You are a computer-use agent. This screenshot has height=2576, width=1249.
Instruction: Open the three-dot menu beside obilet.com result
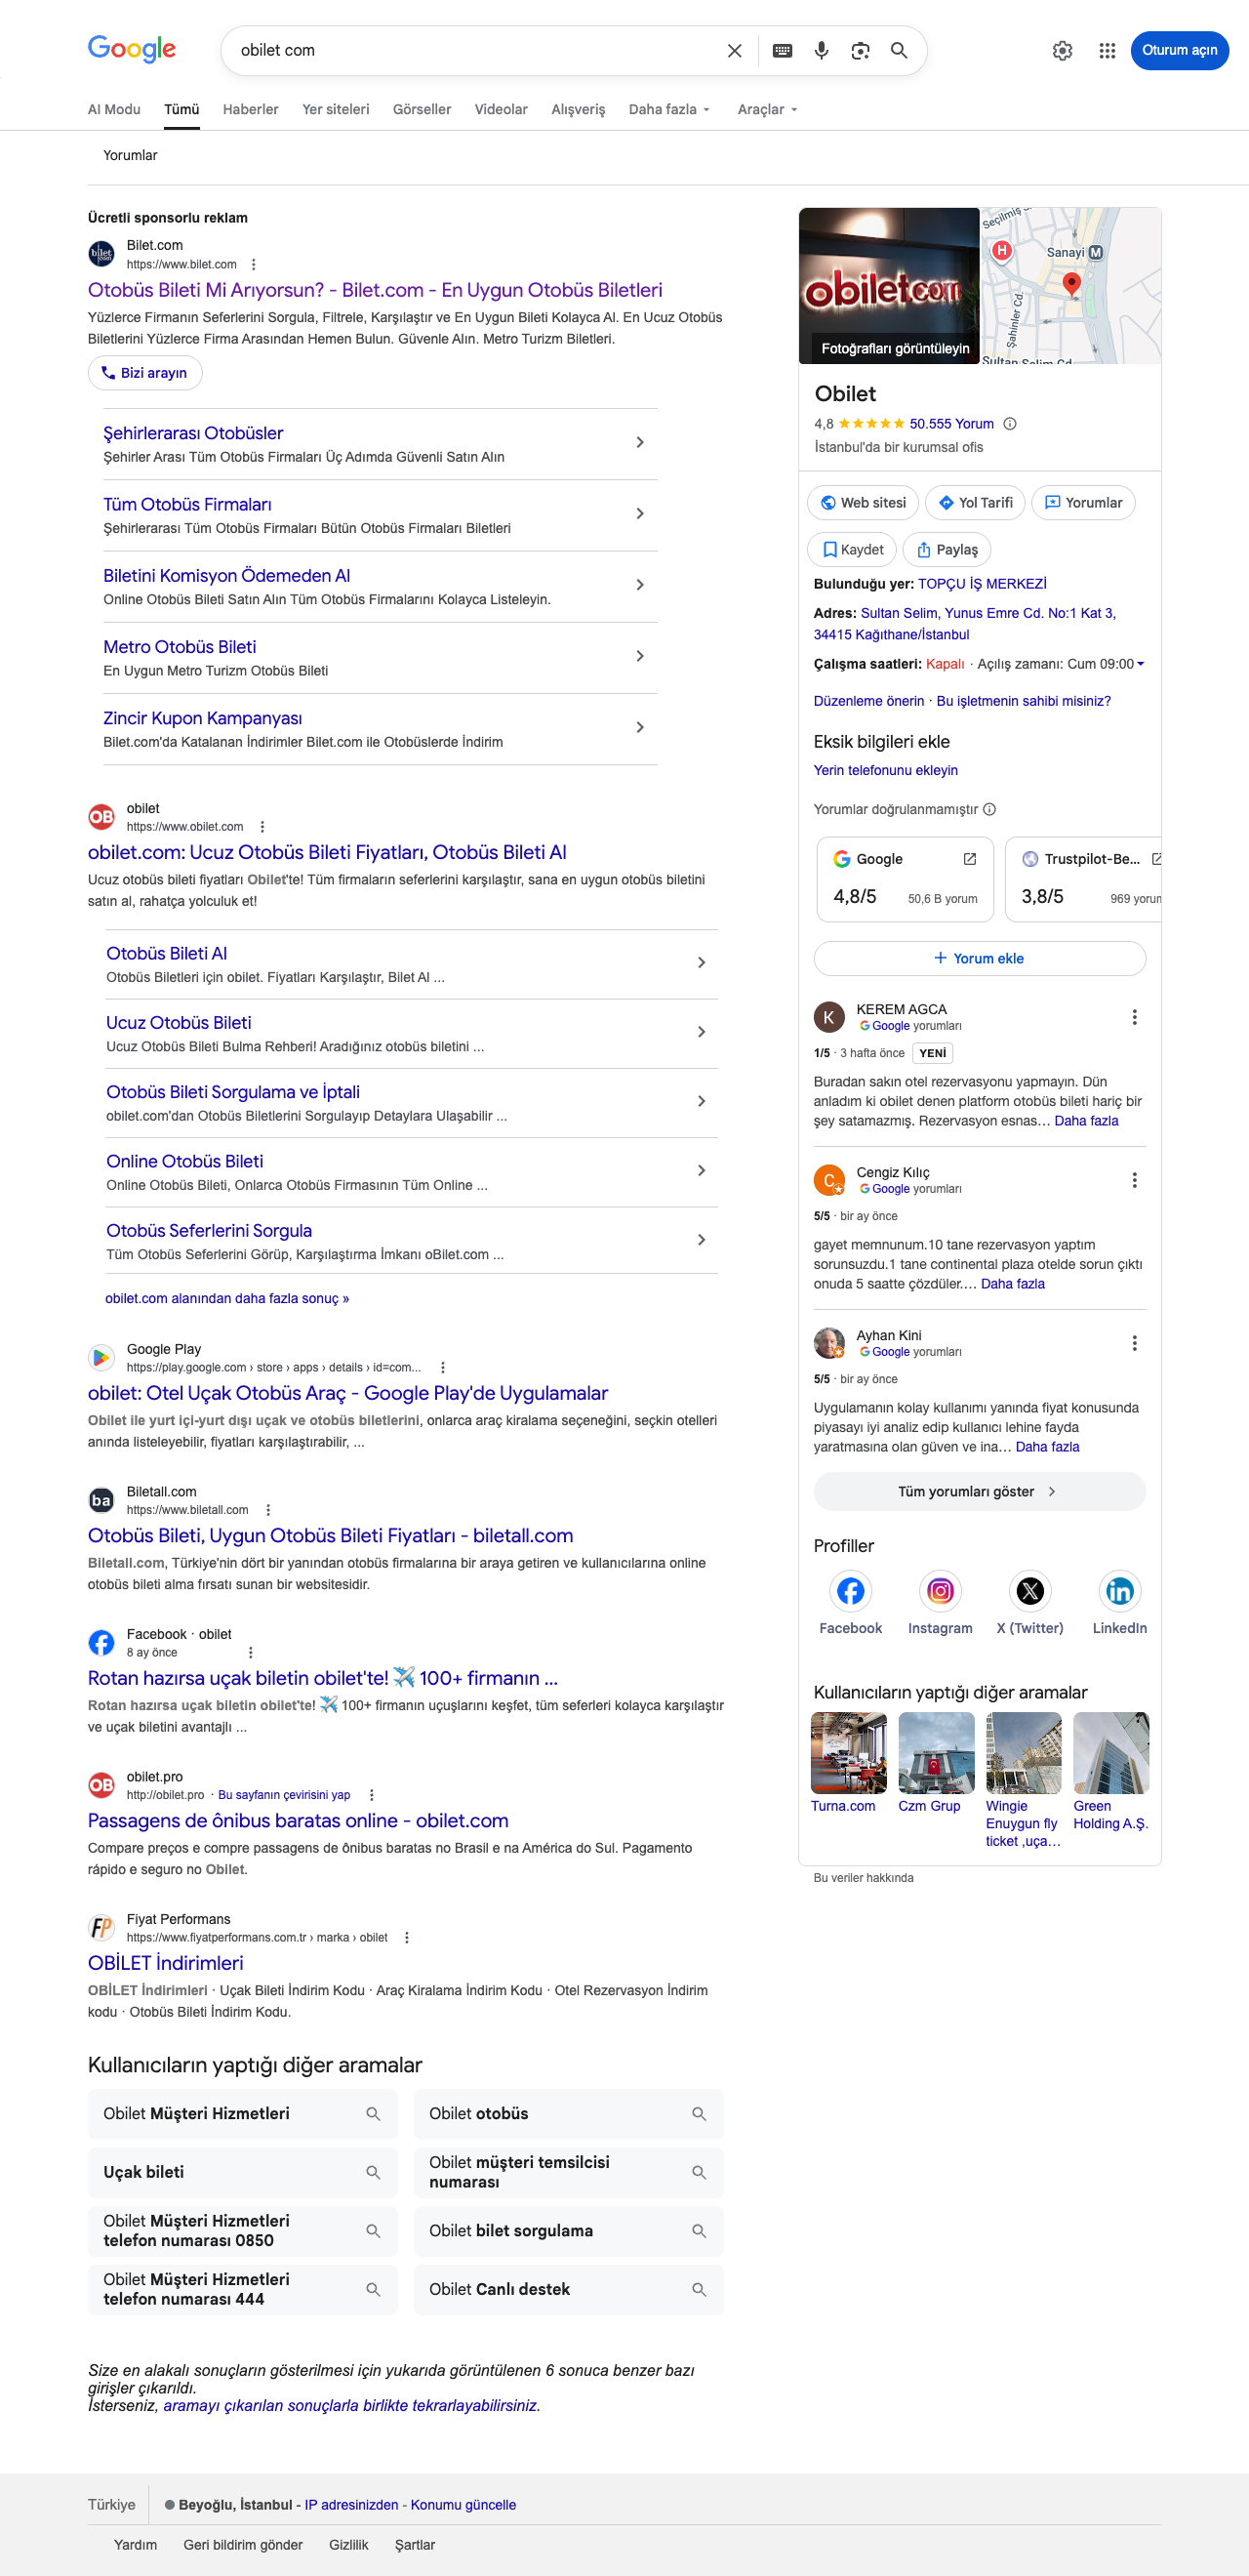(262, 827)
